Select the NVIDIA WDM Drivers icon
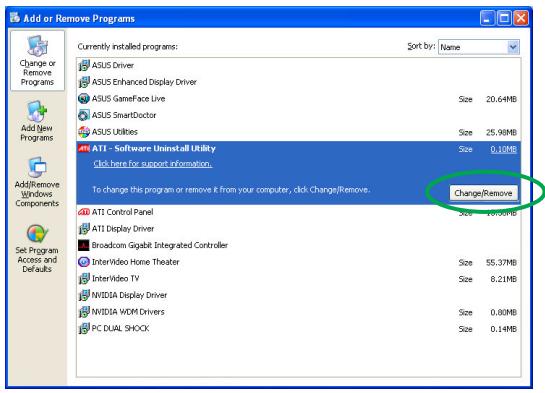The height and width of the screenshot is (393, 545). pyautogui.click(x=84, y=312)
